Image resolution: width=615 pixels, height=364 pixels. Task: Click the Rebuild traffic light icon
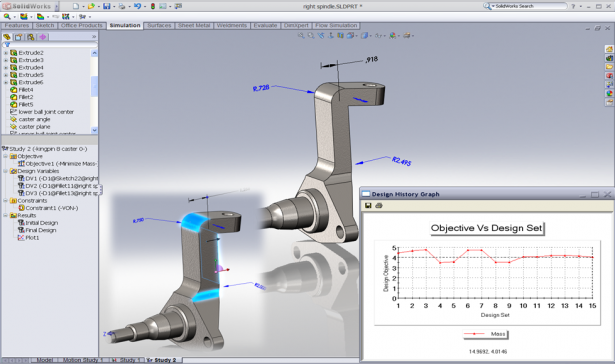click(153, 6)
